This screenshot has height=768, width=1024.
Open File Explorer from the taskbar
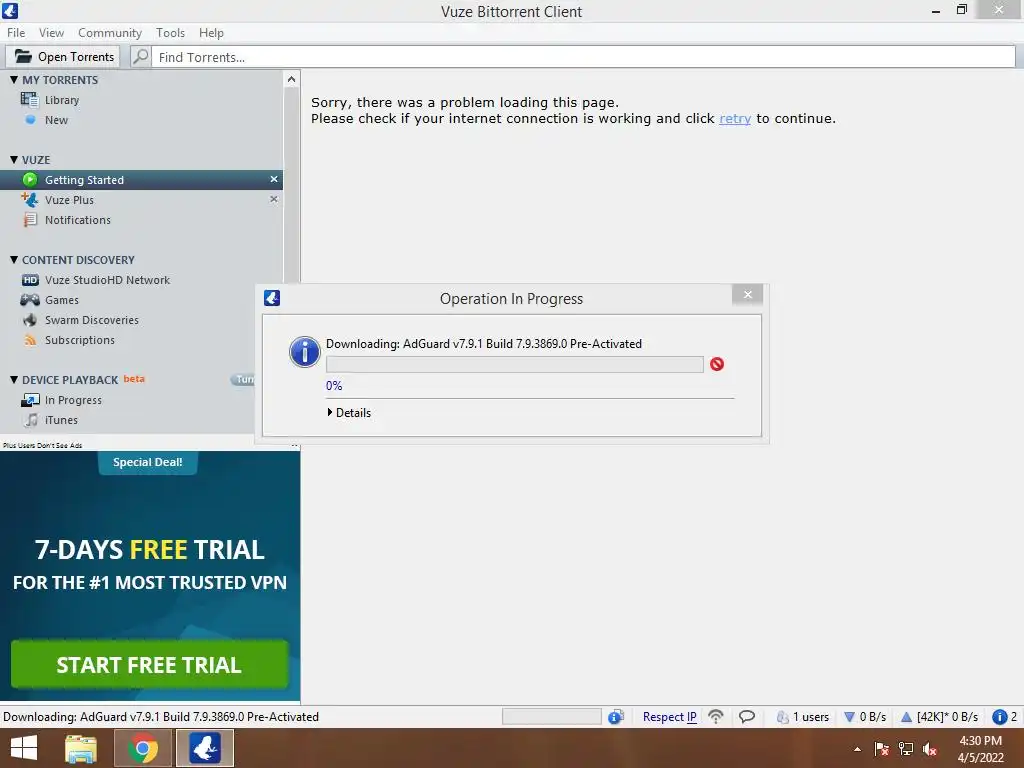[81, 748]
